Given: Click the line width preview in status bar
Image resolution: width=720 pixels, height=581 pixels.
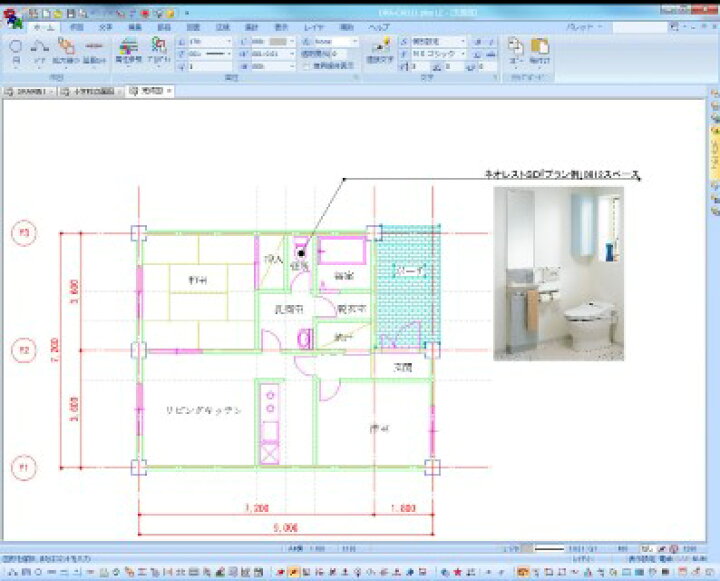Looking at the screenshot, I should [549, 549].
